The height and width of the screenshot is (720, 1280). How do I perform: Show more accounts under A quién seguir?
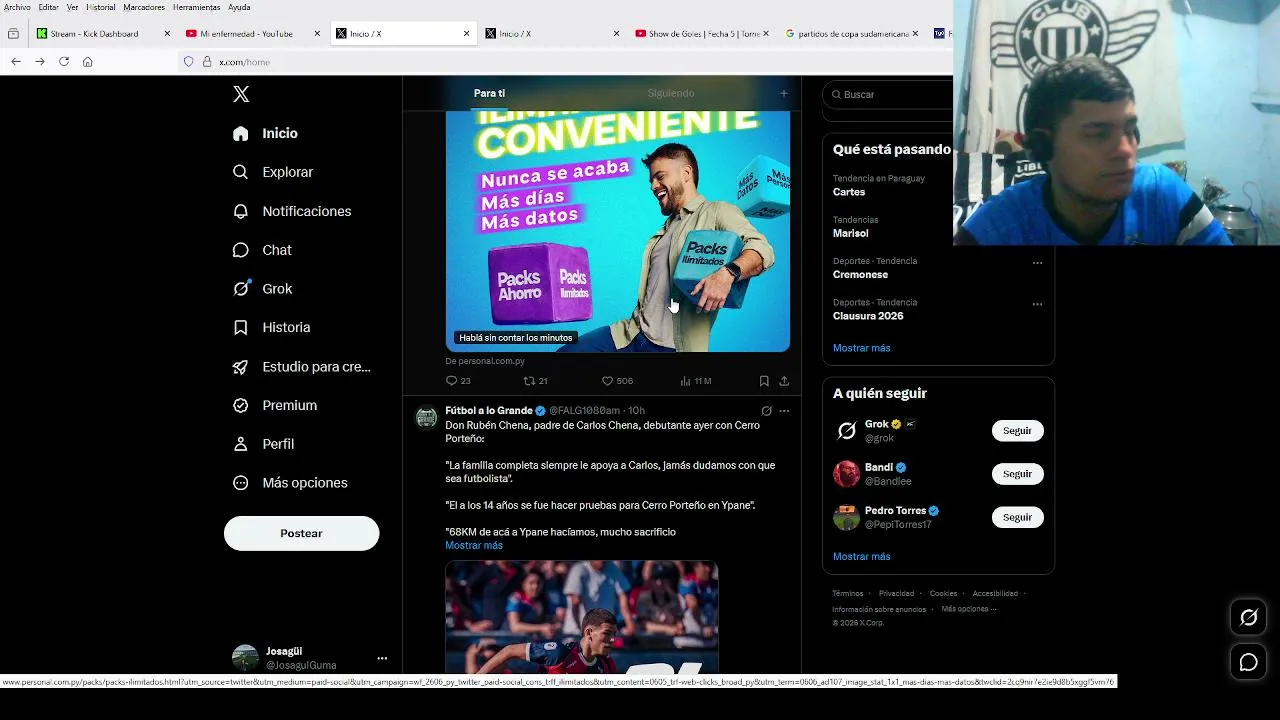861,556
